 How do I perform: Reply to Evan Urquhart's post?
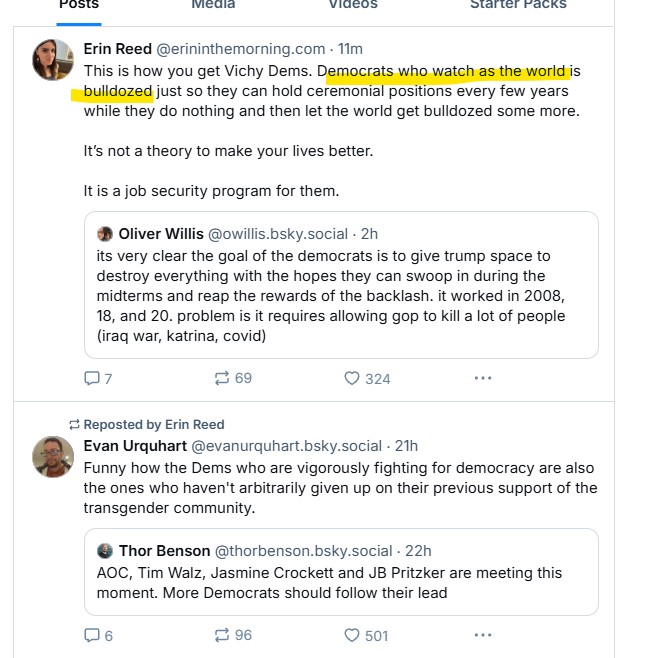coord(92,635)
